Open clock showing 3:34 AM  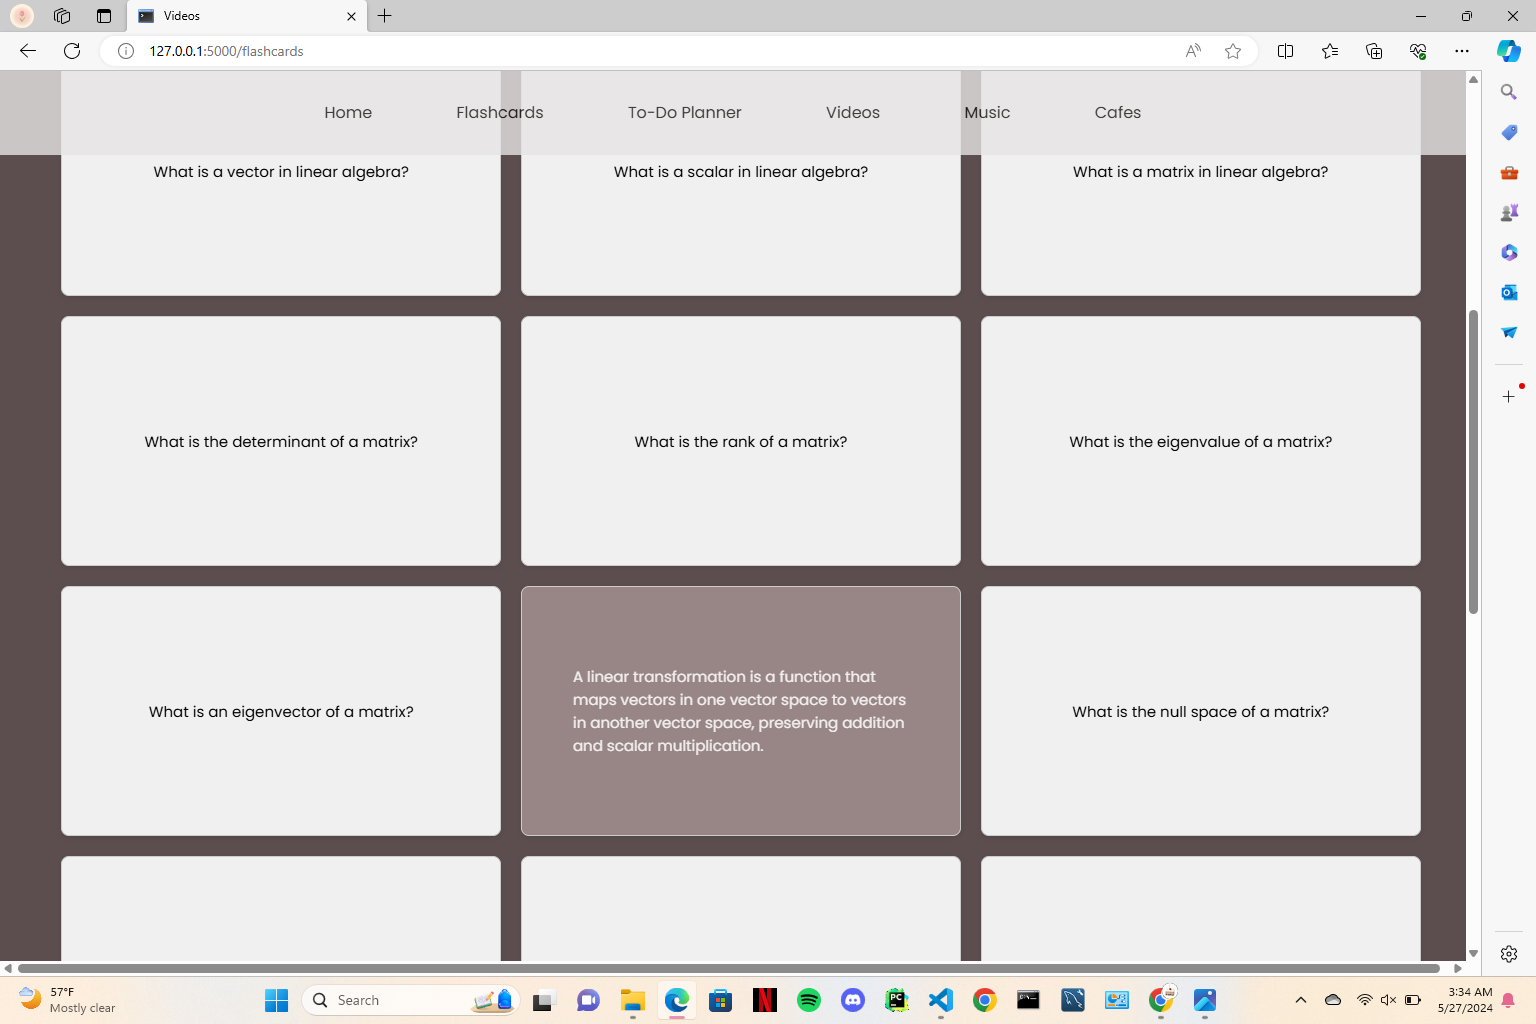coord(1465,1000)
